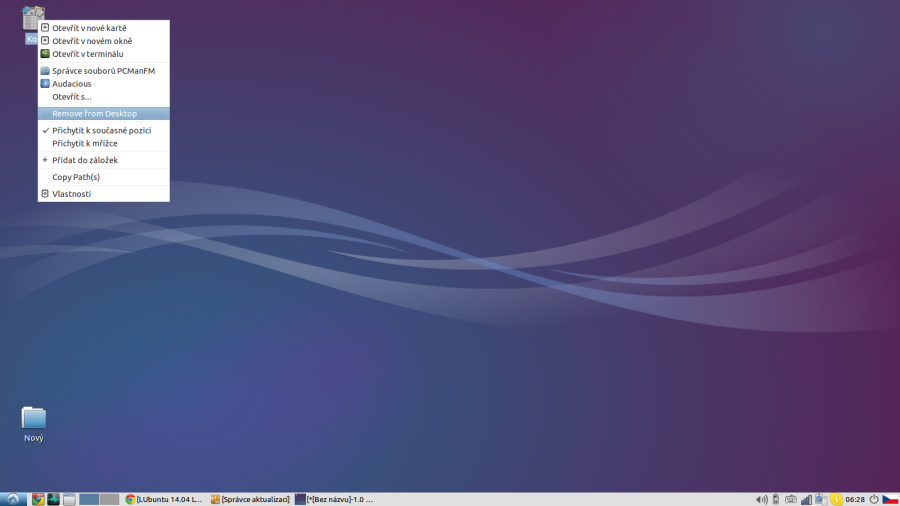The width and height of the screenshot is (900, 506).
Task: Select 'Přichytit k mřížce' option
Action: pos(103,143)
